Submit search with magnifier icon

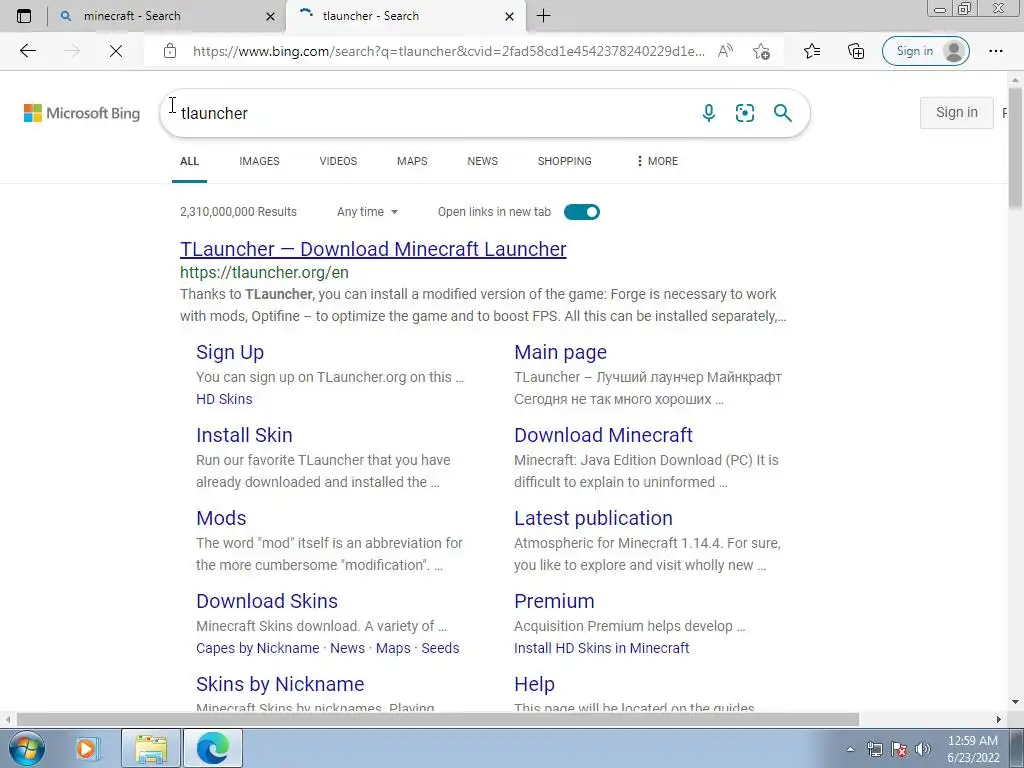tap(782, 113)
